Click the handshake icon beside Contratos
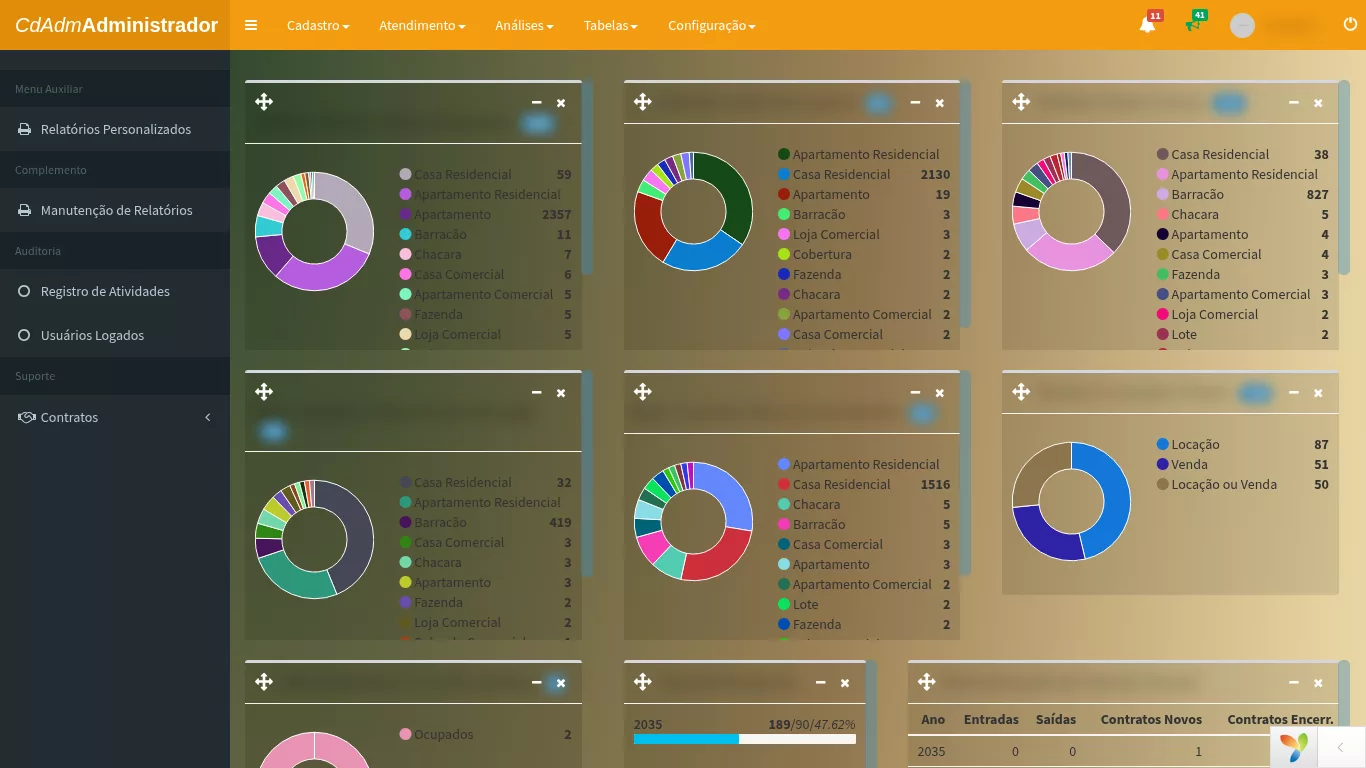This screenshot has height=768, width=1366. click(x=26, y=417)
